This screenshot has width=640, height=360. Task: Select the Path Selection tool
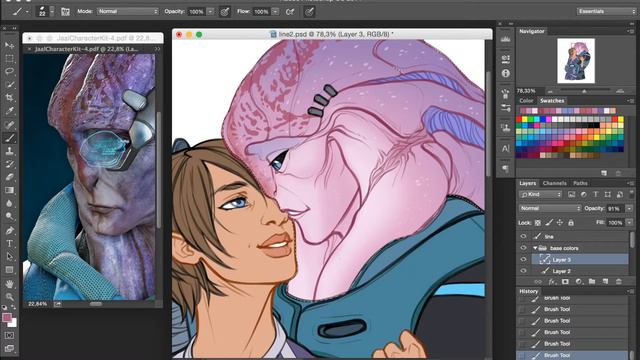pos(9,257)
